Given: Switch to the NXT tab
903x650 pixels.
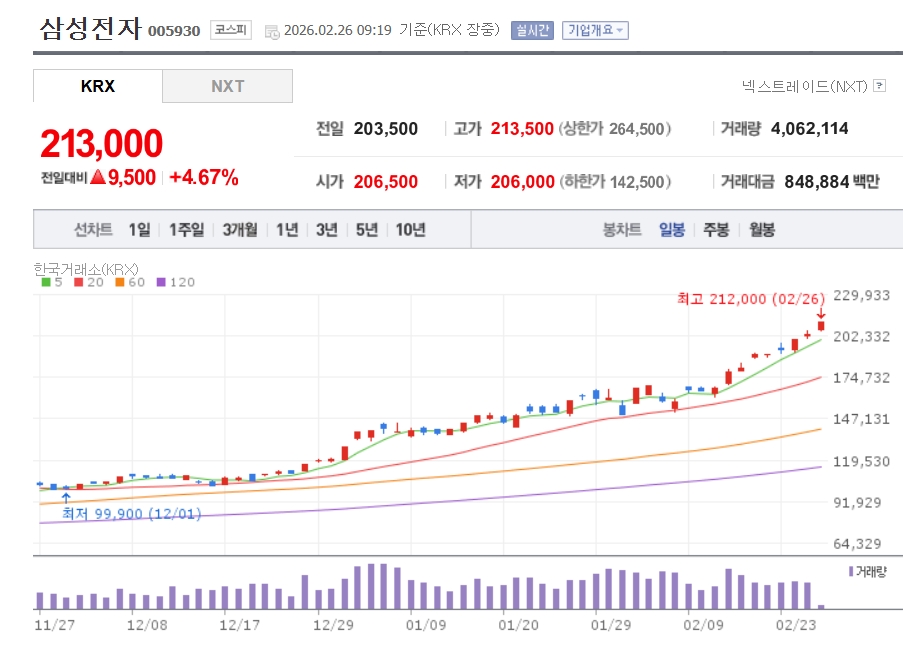Looking at the screenshot, I should (x=227, y=86).
